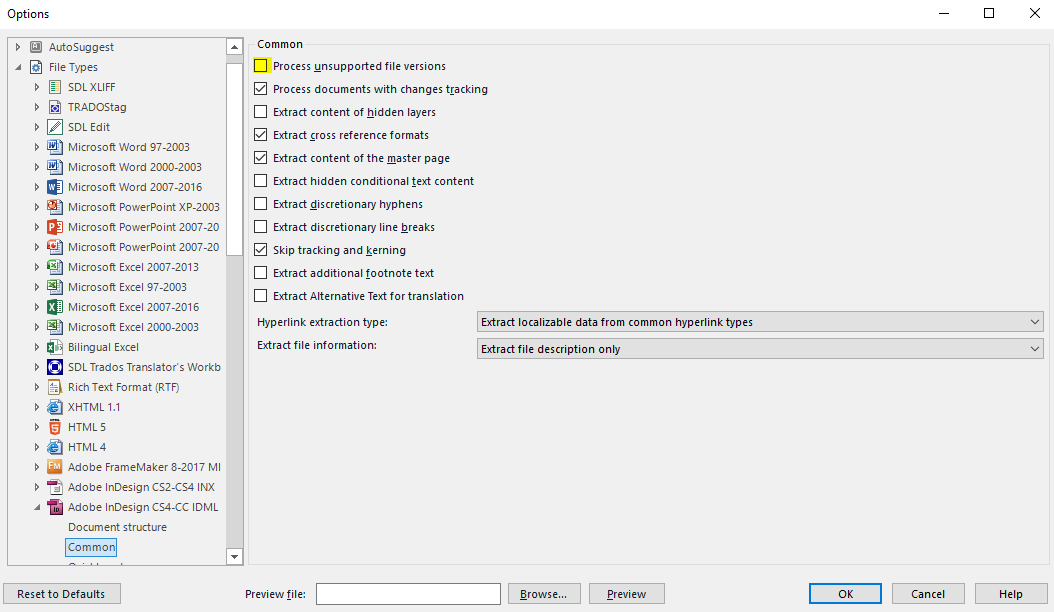The image size is (1054, 612).
Task: Uncheck Extract cross reference formats
Action: [261, 135]
